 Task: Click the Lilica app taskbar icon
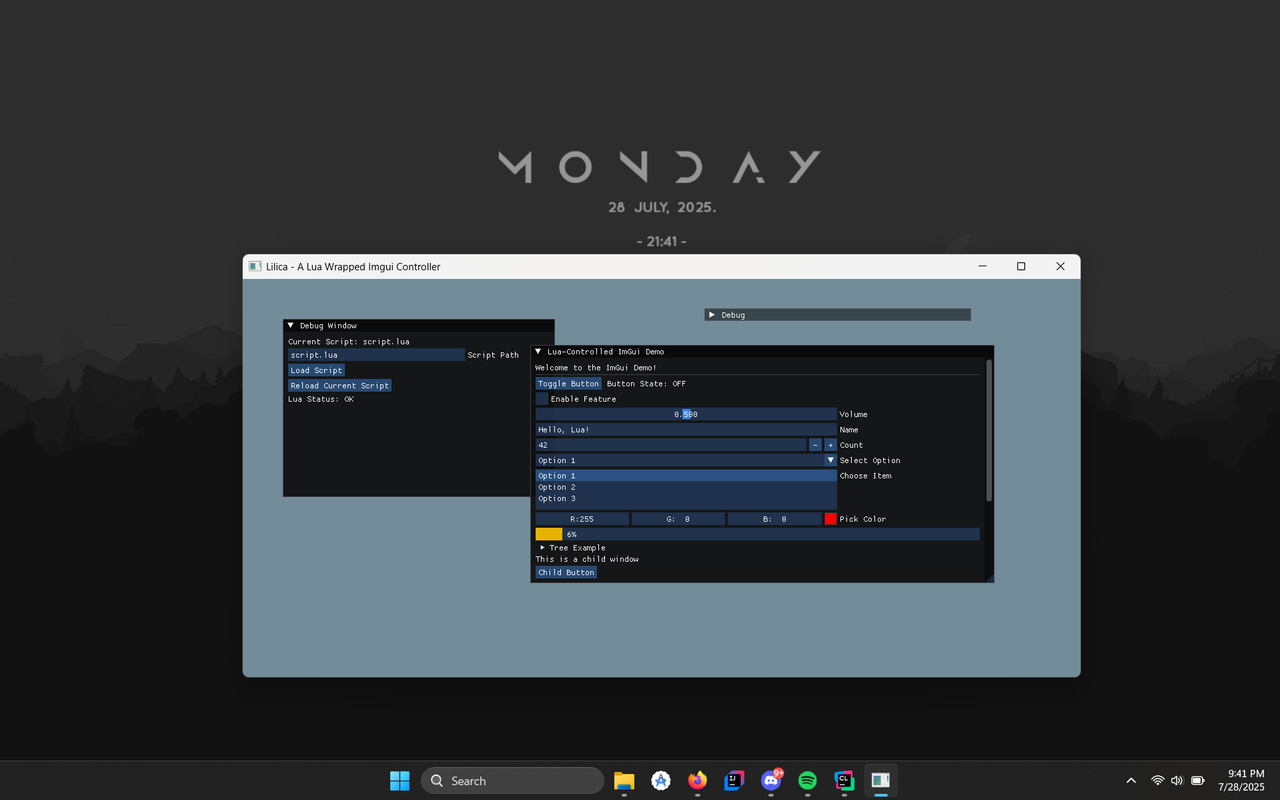click(x=881, y=781)
